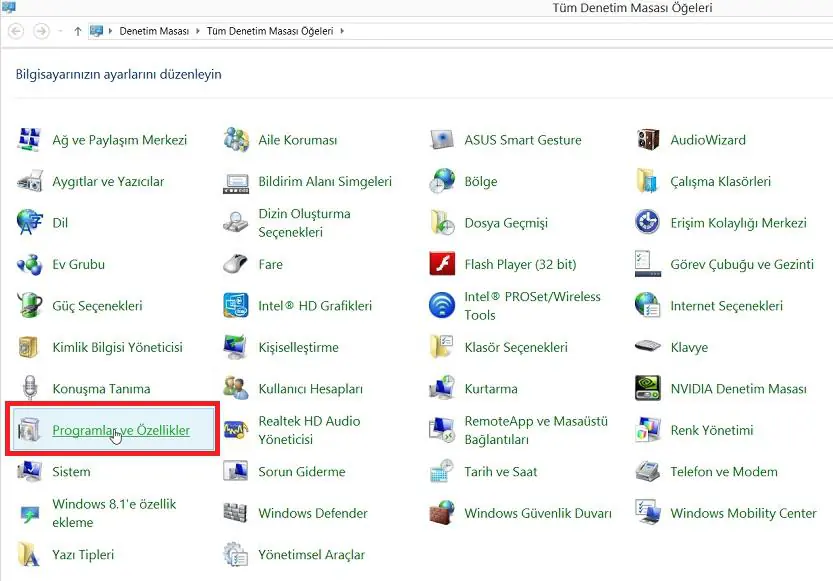Open the Güç Seçenekleri battery icon
This screenshot has height=581, width=833.
pyautogui.click(x=30, y=306)
